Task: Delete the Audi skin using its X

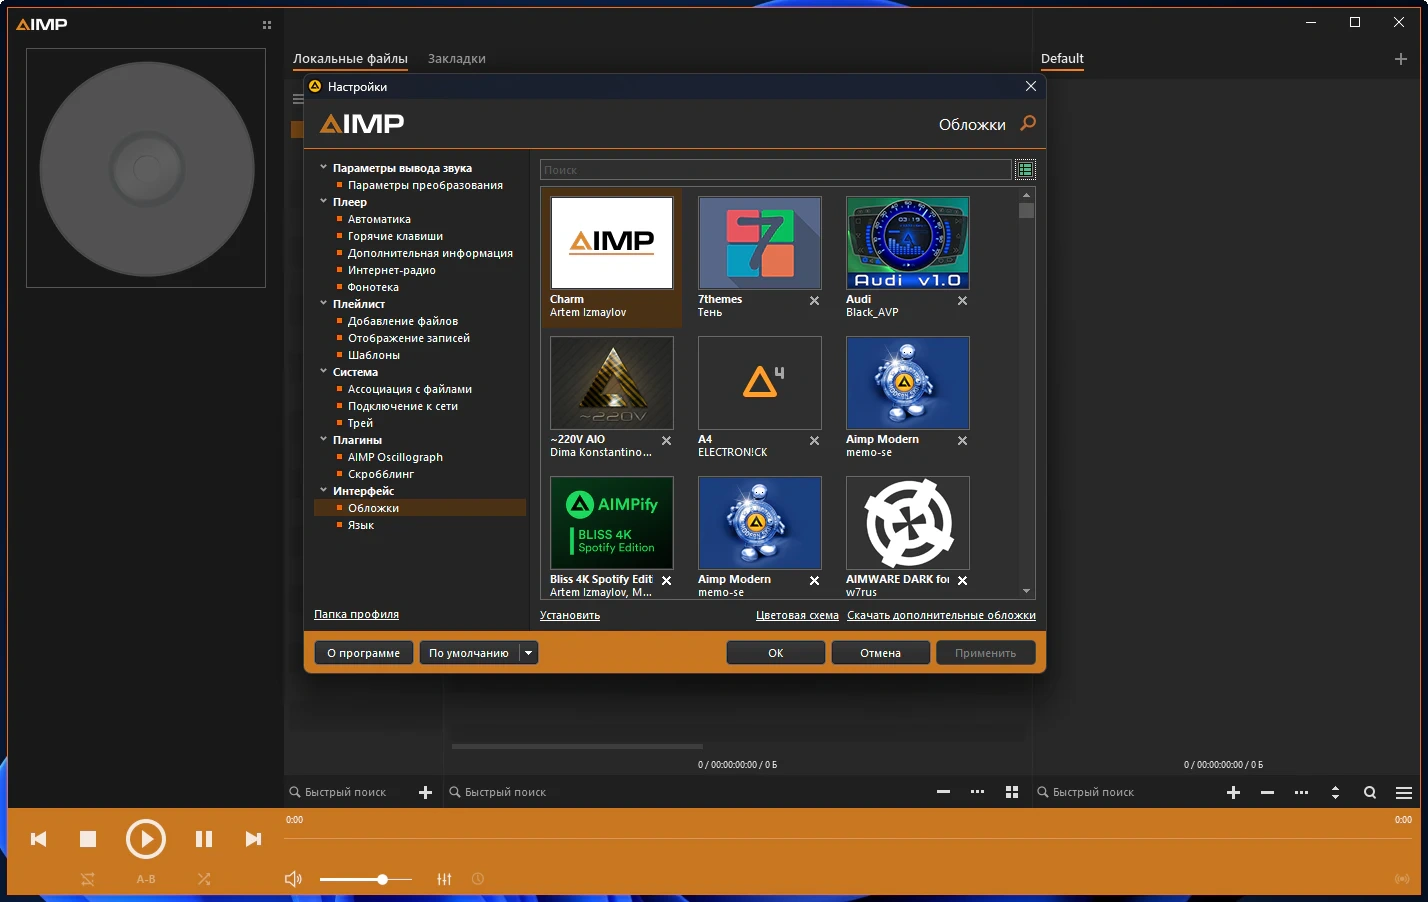Action: pyautogui.click(x=962, y=300)
